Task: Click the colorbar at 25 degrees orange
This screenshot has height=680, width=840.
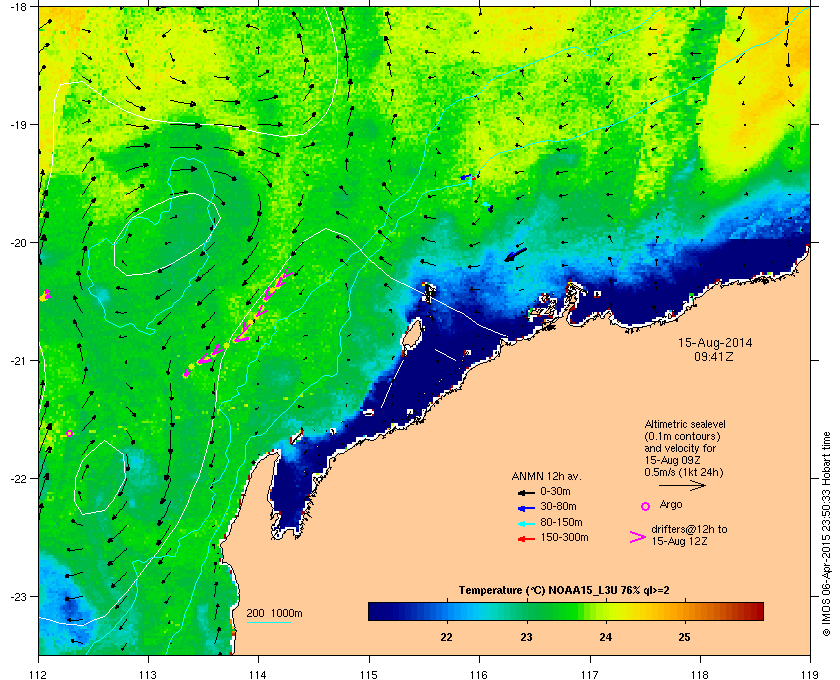Action: (x=684, y=611)
